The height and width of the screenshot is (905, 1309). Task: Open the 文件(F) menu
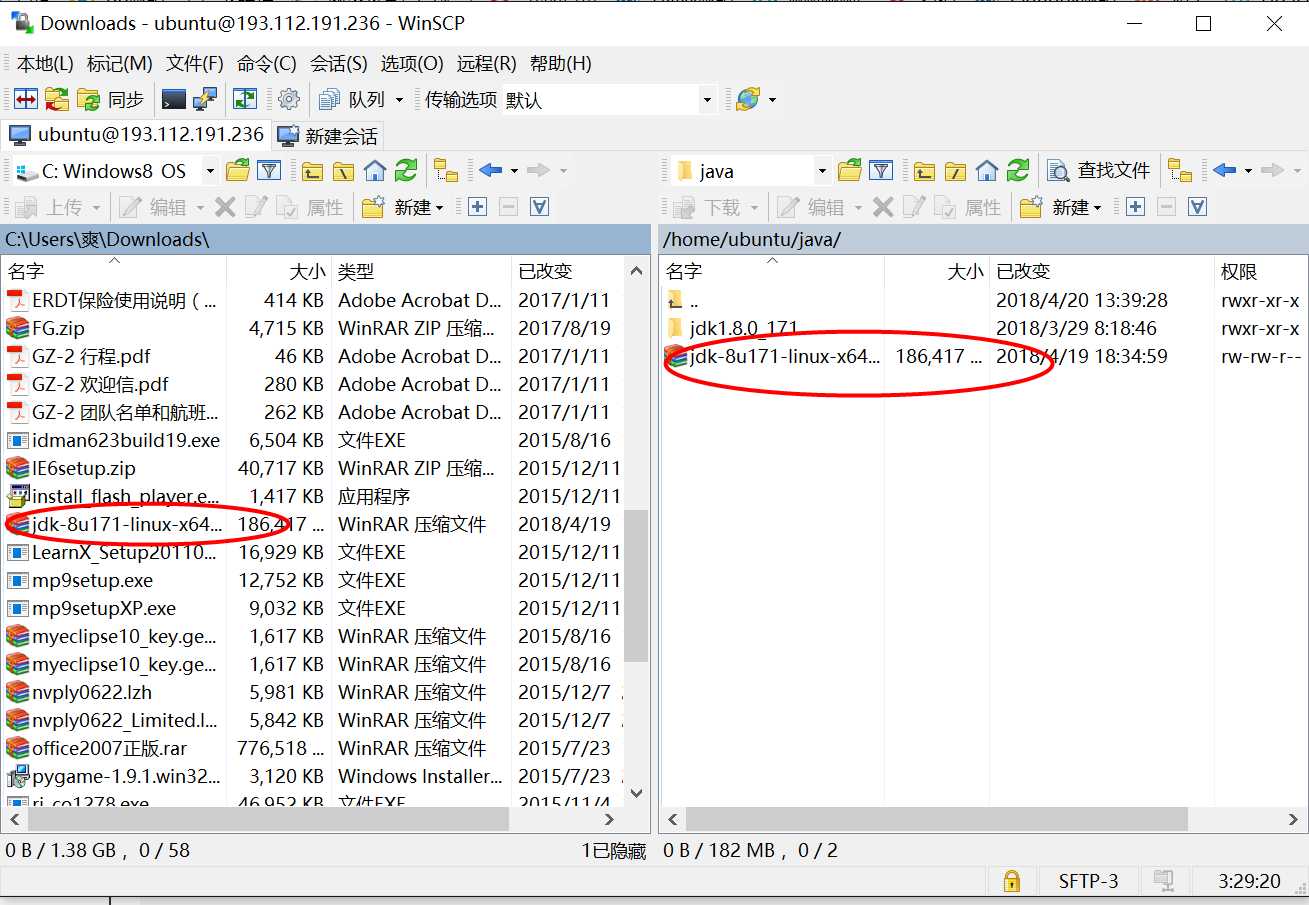point(195,63)
